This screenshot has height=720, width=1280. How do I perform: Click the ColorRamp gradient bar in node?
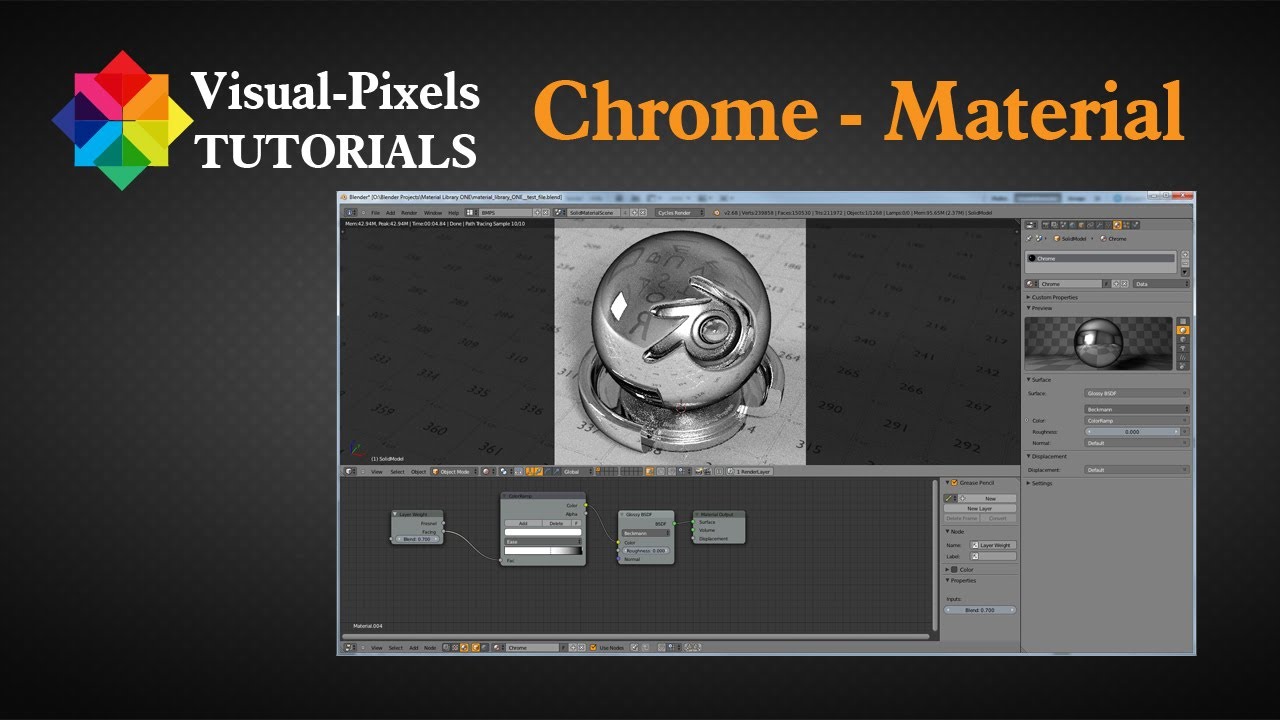(x=542, y=551)
